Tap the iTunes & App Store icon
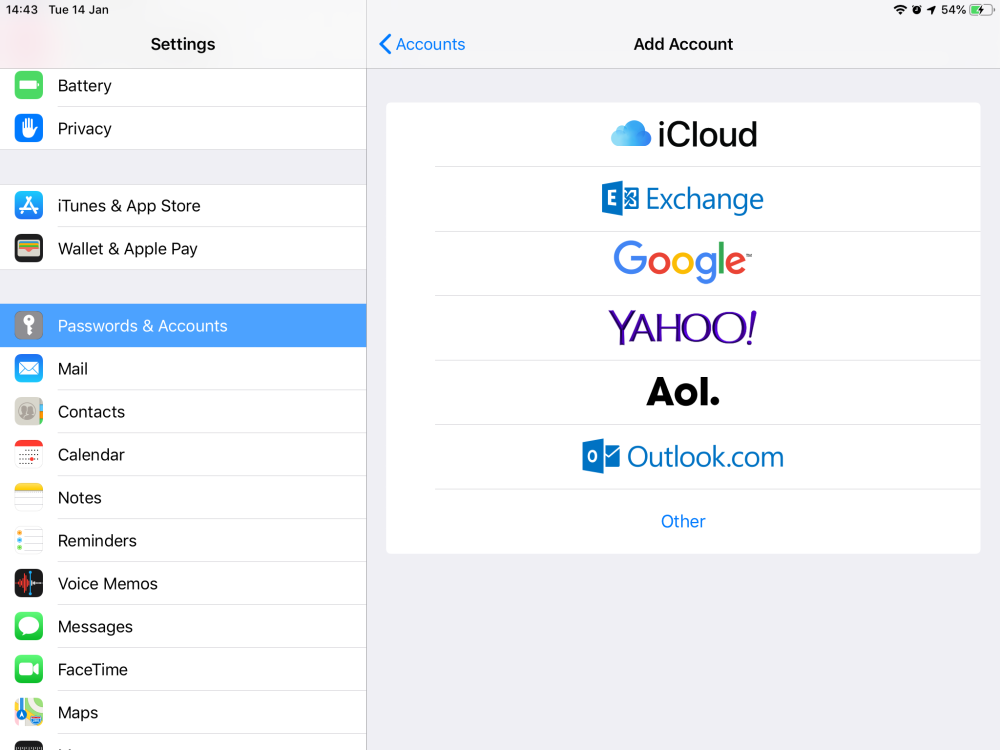Screen dimensions: 1000x750 coord(29,205)
